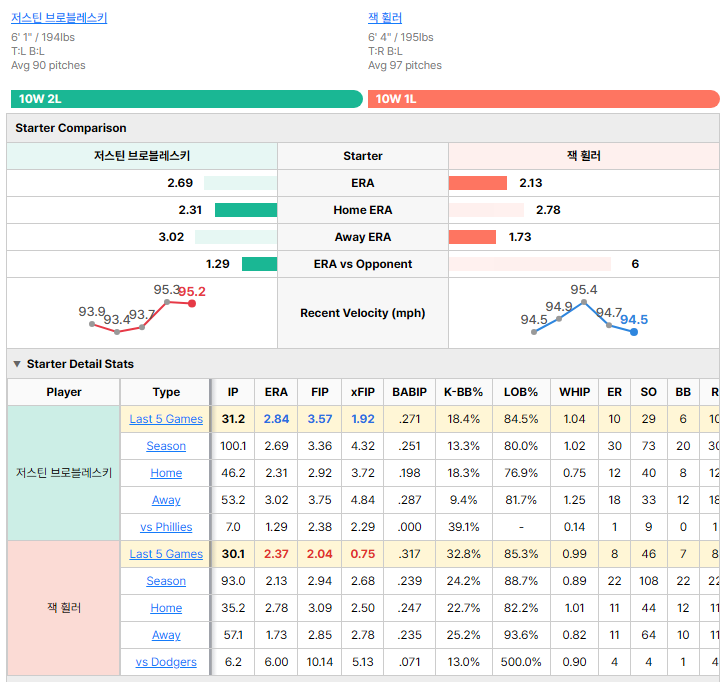Click the blue 94.5 velocity point
726x682 pixels.
[x=634, y=332]
